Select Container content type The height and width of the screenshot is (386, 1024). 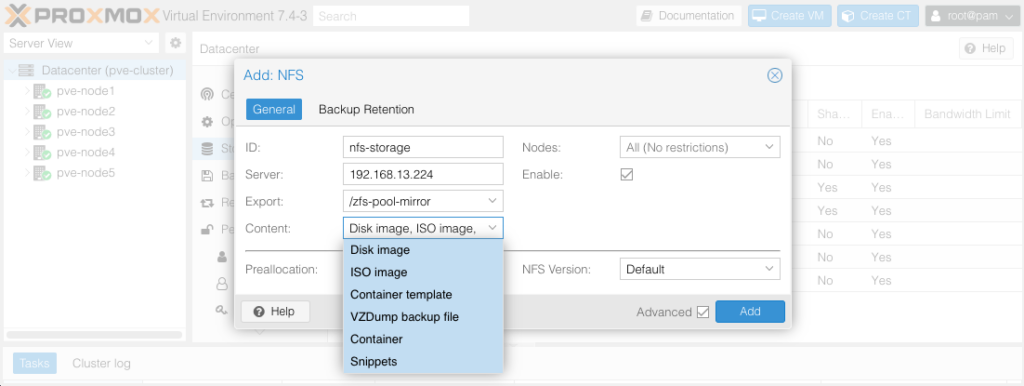[x=423, y=339]
